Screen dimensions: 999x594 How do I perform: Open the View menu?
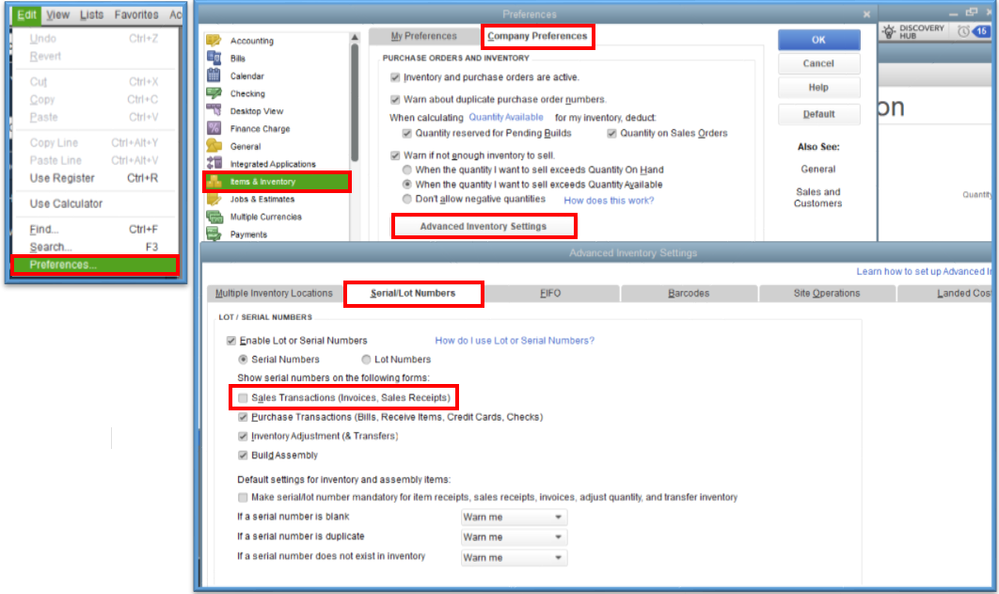pyautogui.click(x=58, y=15)
